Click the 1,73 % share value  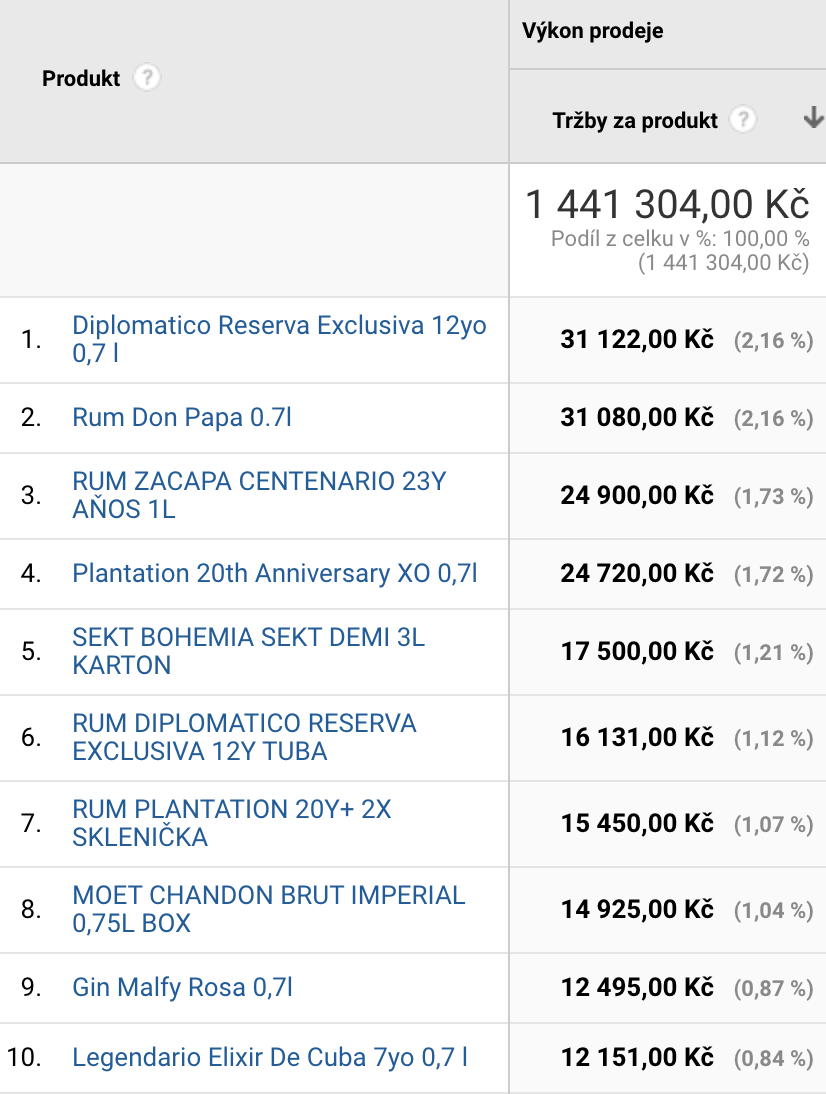pos(773,496)
